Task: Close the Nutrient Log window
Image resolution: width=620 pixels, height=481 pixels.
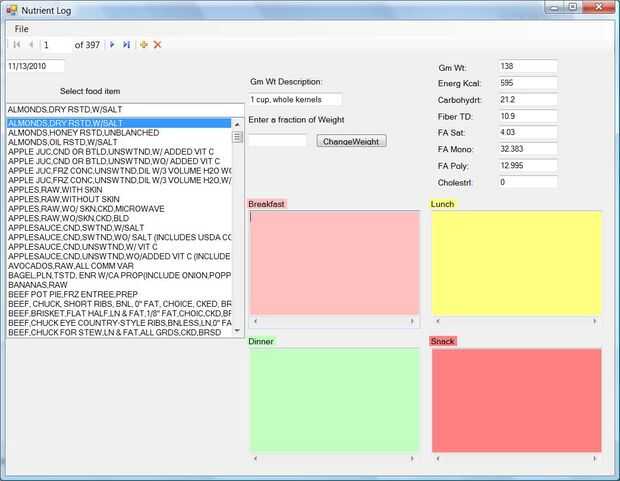Action: pyautogui.click(x=599, y=7)
